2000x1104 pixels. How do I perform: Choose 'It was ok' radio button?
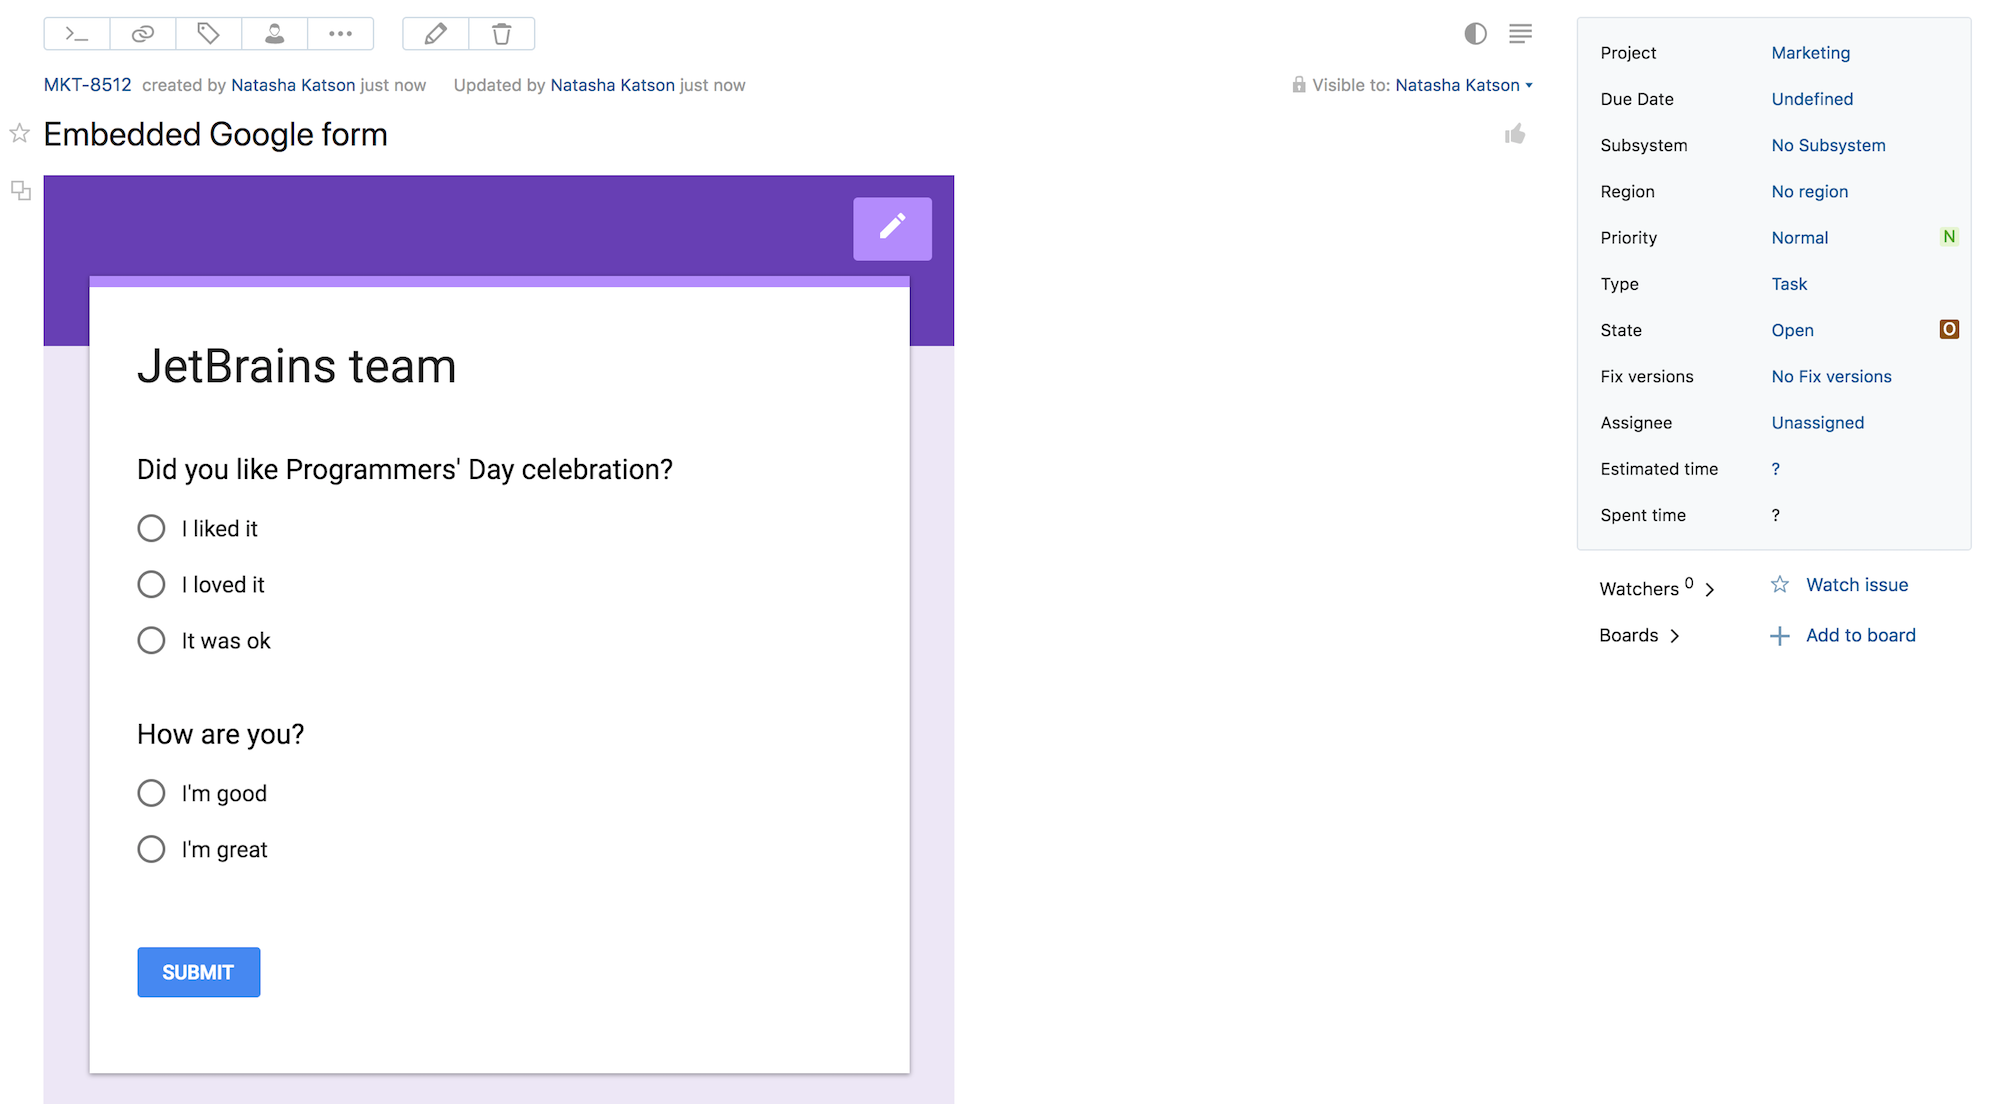point(151,640)
